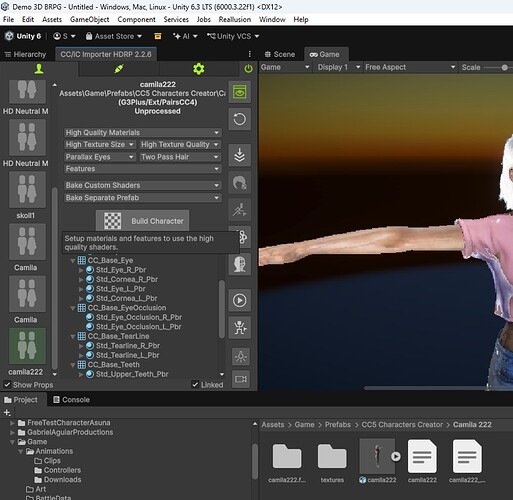Image resolution: width=513 pixels, height=500 pixels.
Task: Click the green power icon in importer panel
Action: [248, 69]
